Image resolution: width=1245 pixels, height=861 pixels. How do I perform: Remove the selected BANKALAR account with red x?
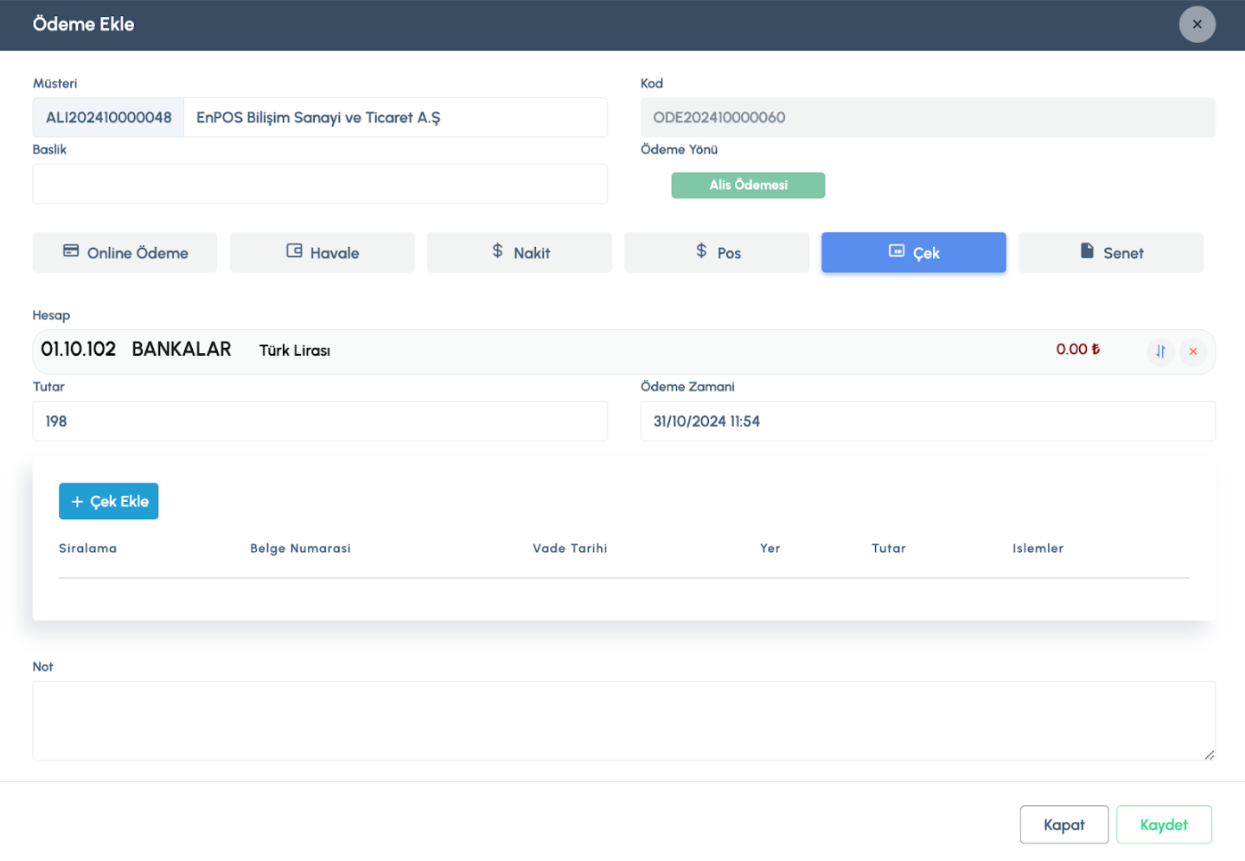click(1192, 351)
